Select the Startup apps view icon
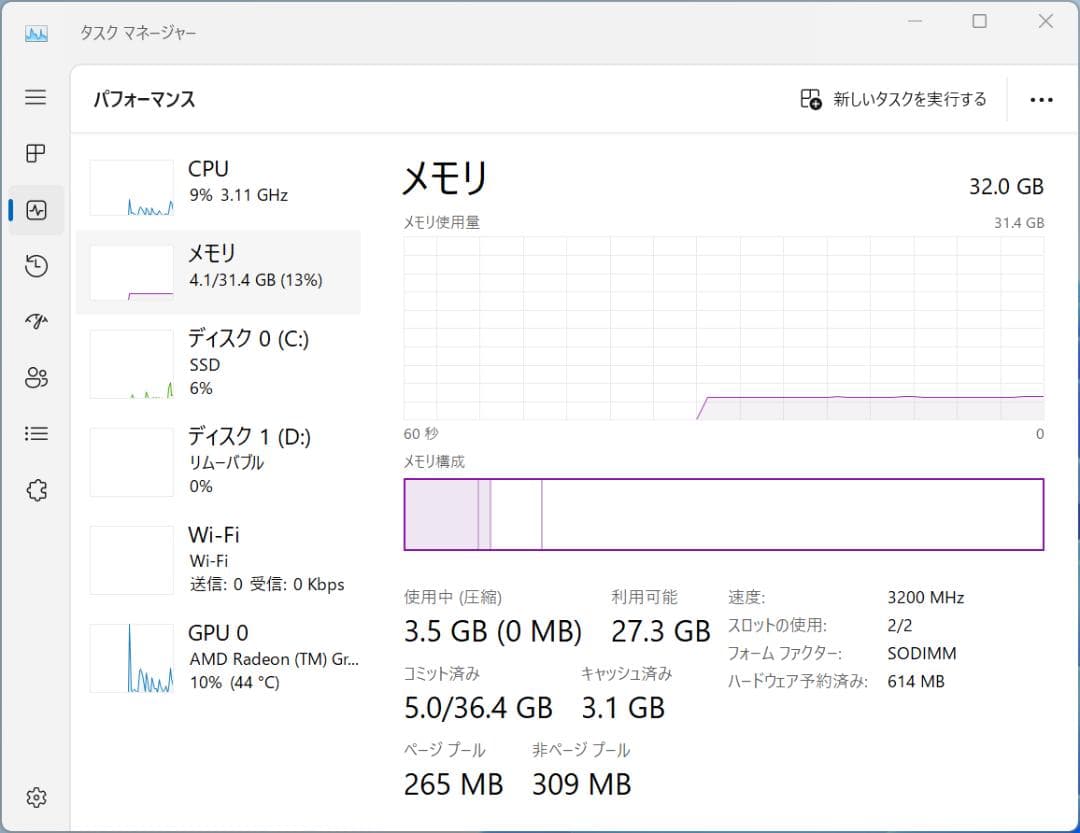Viewport: 1080px width, 833px height. [35, 321]
